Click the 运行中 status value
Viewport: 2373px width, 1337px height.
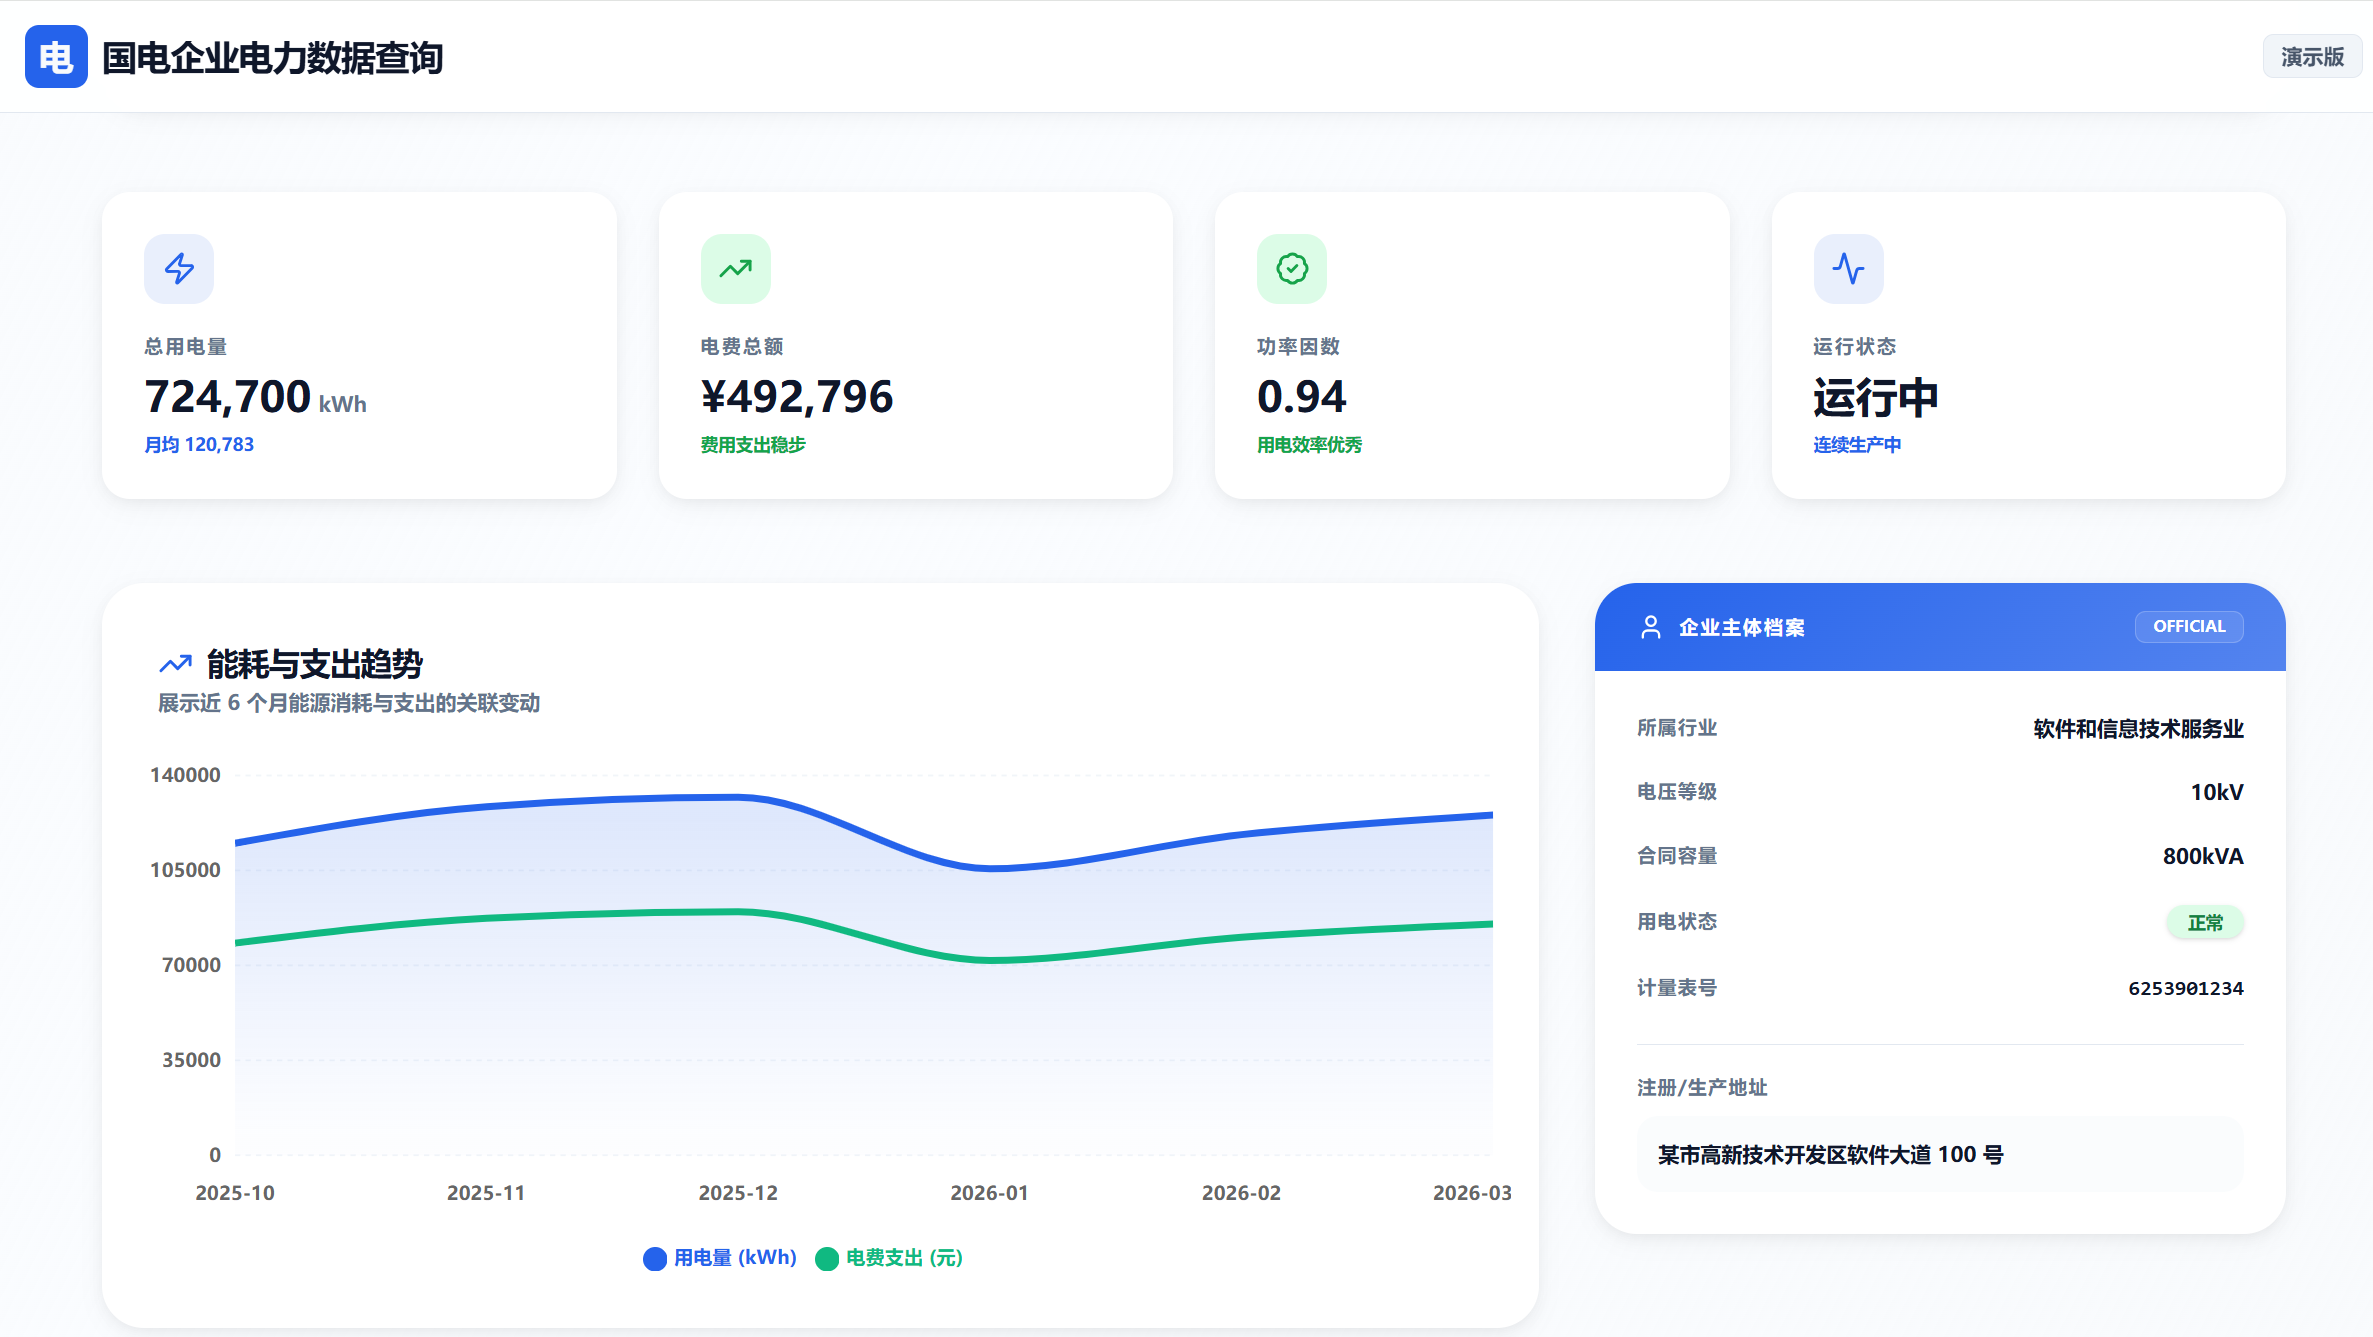pyautogui.click(x=1876, y=398)
